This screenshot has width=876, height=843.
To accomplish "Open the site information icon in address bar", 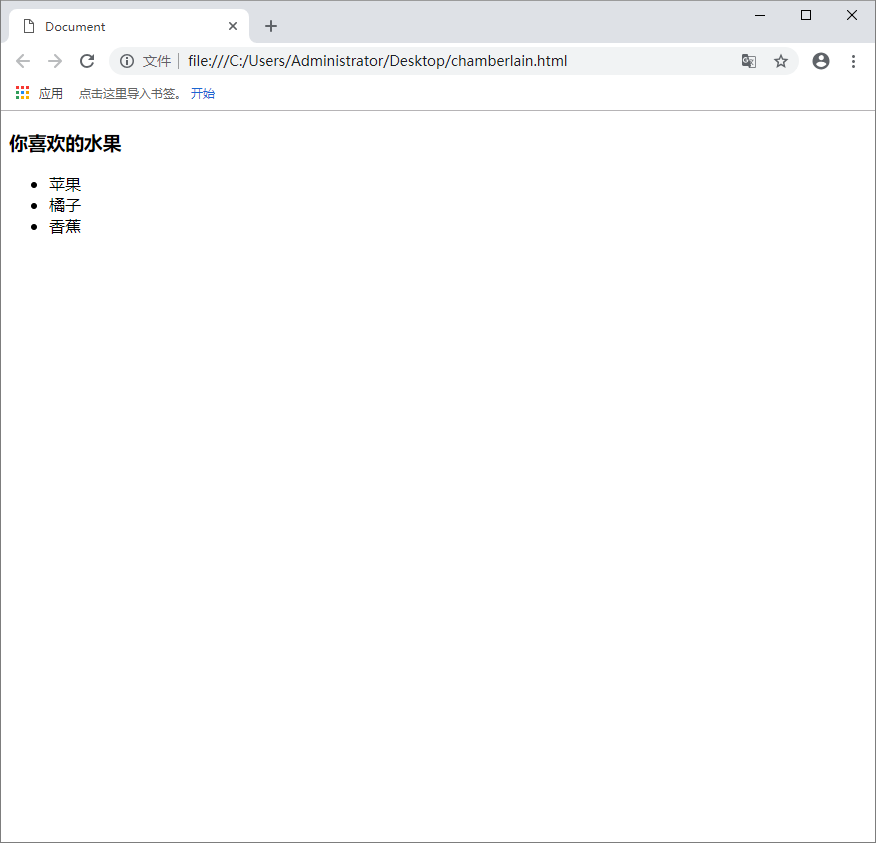I will [x=127, y=61].
